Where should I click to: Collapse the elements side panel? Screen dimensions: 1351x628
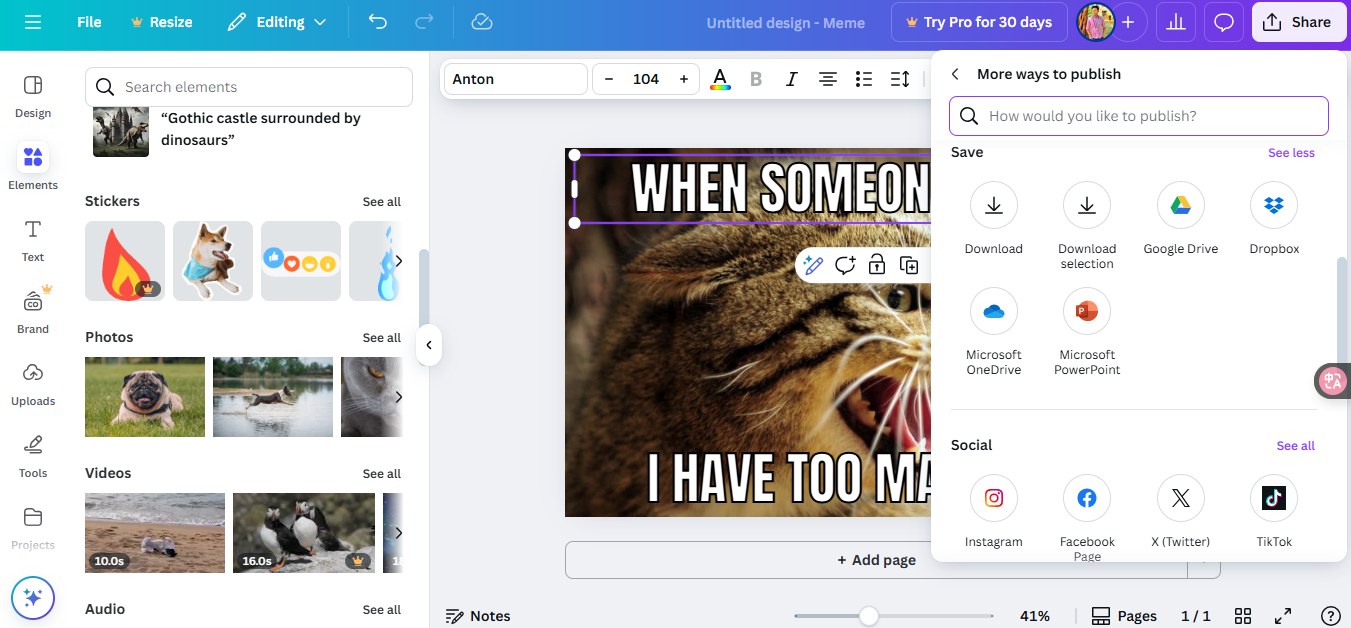pyautogui.click(x=428, y=344)
